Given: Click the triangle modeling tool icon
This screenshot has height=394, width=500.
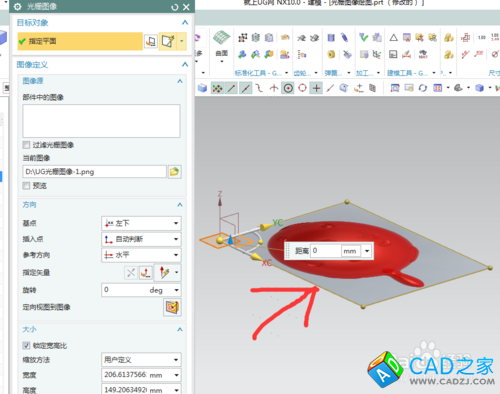Looking at the screenshot, I should coord(394,37).
